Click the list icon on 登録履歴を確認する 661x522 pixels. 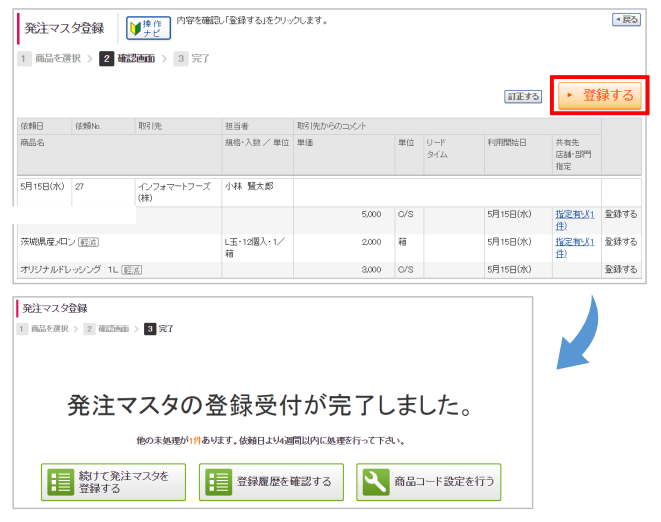(x=218, y=482)
